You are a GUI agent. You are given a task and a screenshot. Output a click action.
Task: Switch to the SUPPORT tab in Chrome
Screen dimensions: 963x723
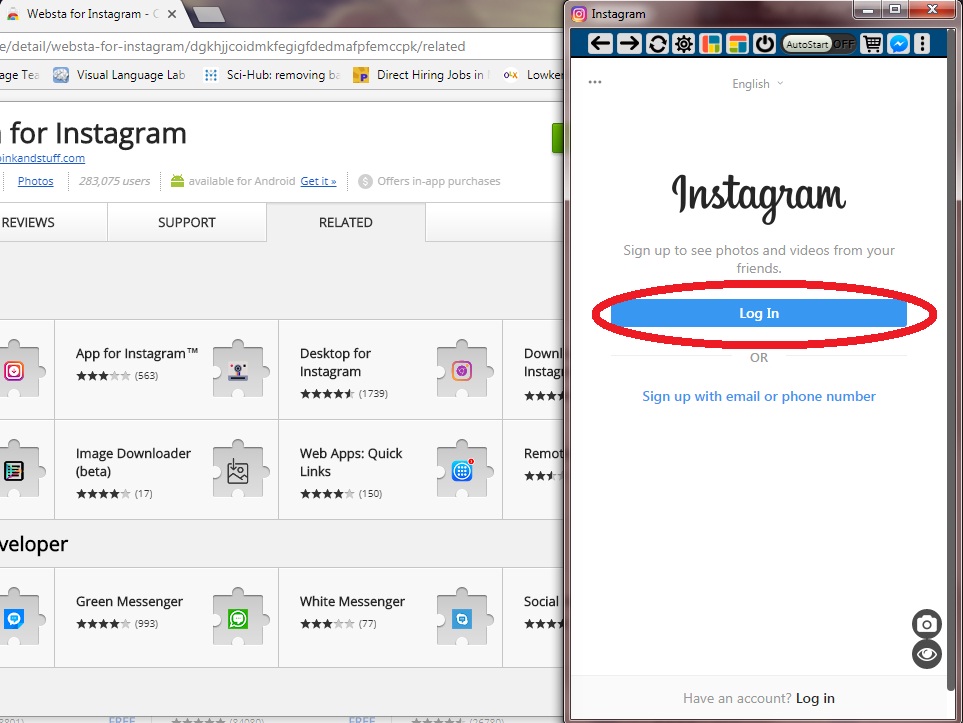coord(187,222)
